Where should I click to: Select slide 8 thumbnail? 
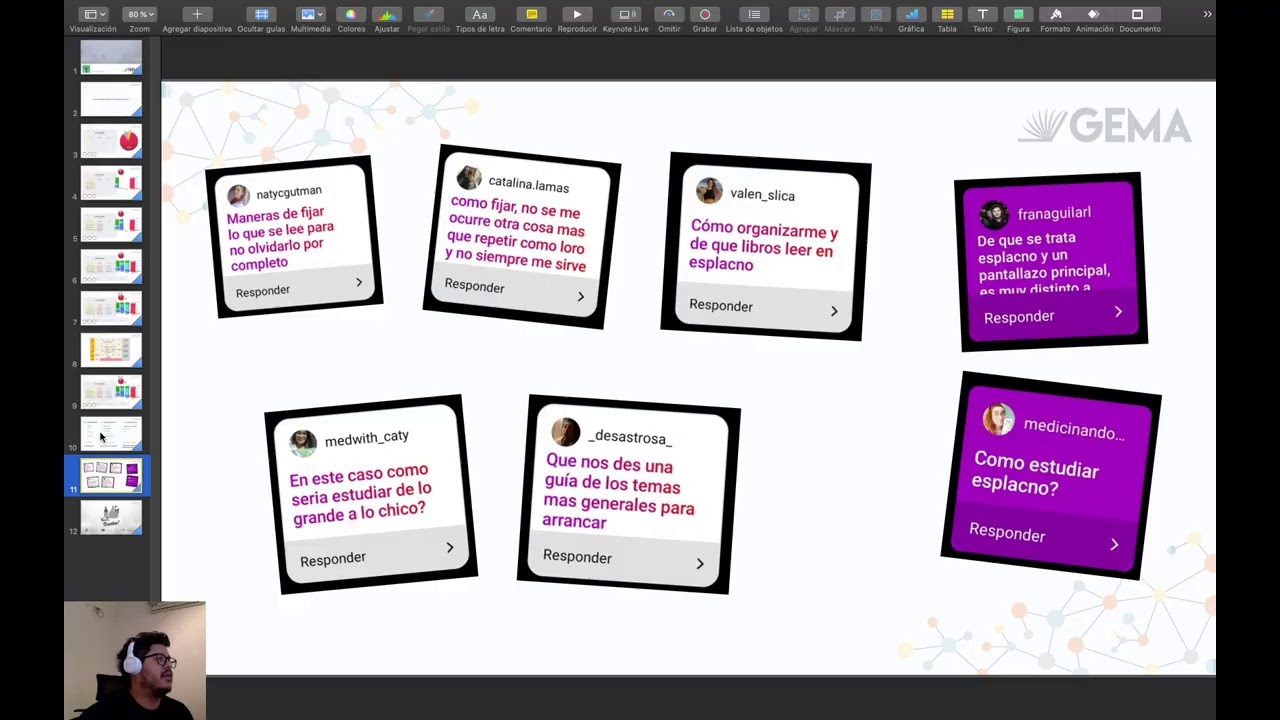(x=111, y=351)
